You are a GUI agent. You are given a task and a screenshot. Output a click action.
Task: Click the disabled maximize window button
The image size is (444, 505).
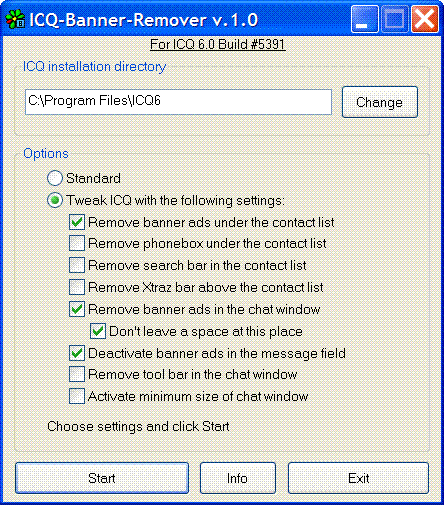pos(395,19)
